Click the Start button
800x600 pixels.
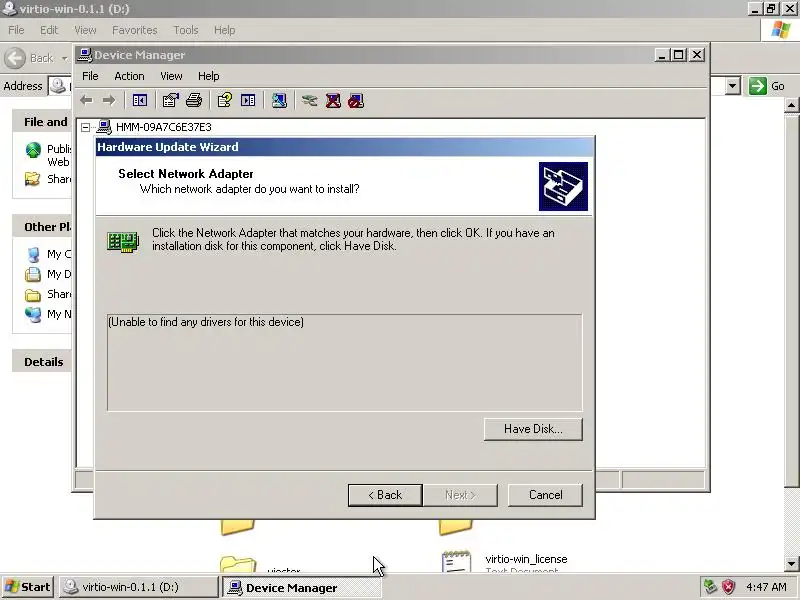[x=28, y=587]
